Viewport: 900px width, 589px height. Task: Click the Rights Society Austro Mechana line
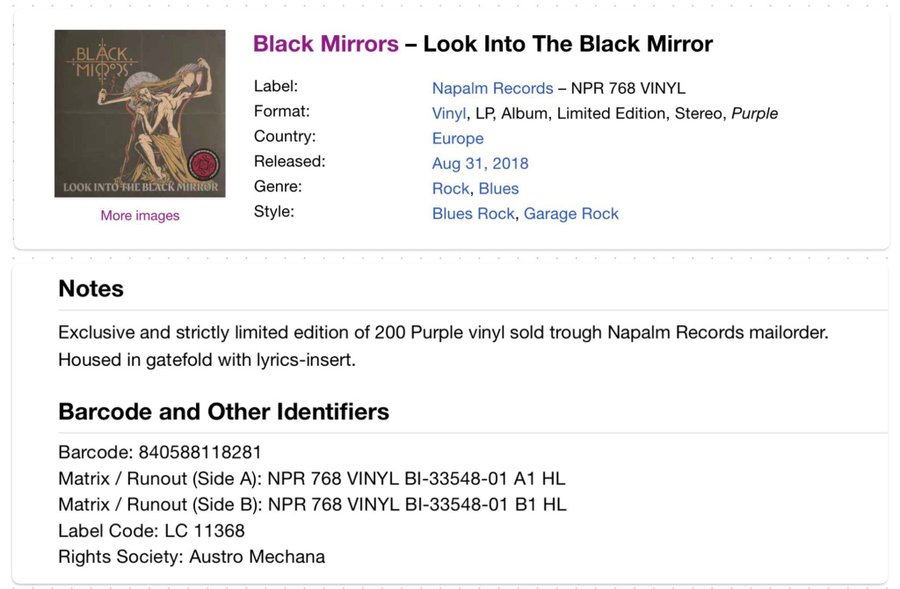click(192, 556)
